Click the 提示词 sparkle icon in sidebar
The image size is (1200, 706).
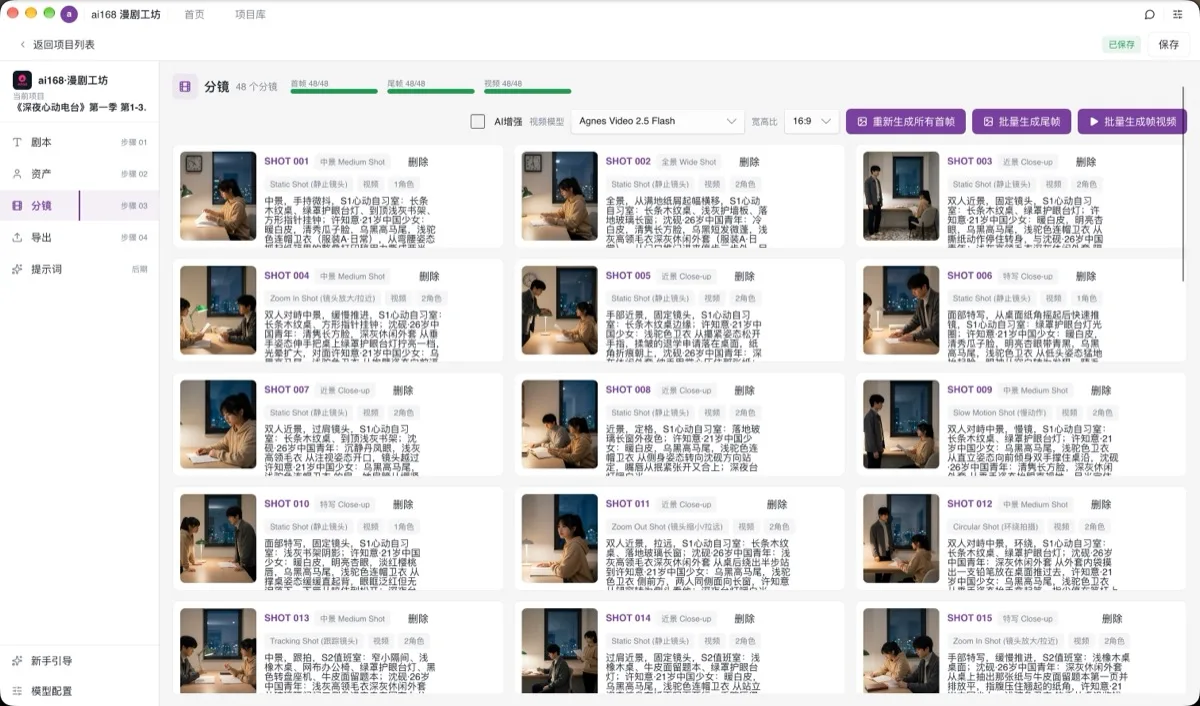(17, 270)
